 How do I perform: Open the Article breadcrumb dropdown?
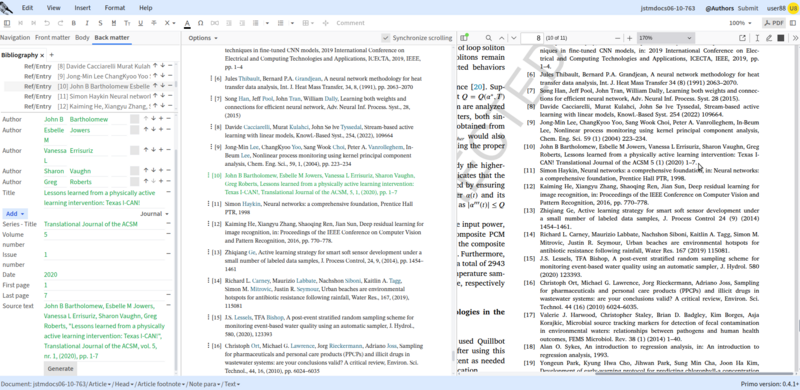pyautogui.click(x=100, y=384)
